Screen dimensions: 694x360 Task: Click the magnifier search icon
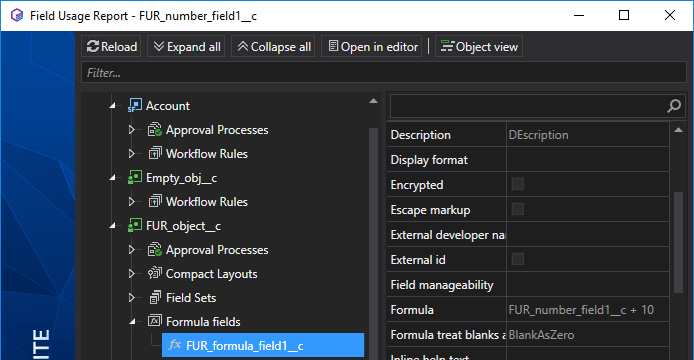(x=674, y=106)
